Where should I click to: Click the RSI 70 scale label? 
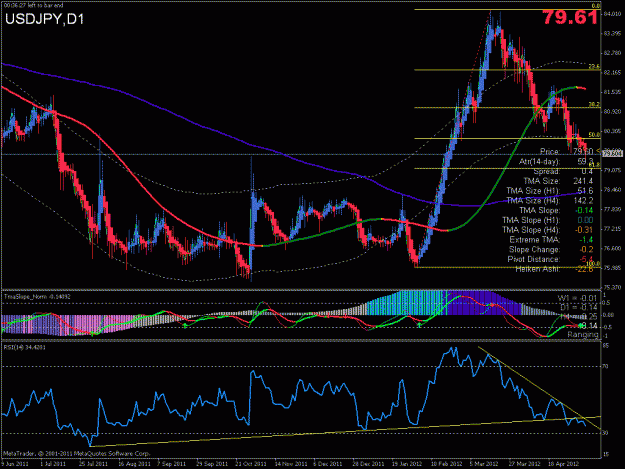pos(606,366)
